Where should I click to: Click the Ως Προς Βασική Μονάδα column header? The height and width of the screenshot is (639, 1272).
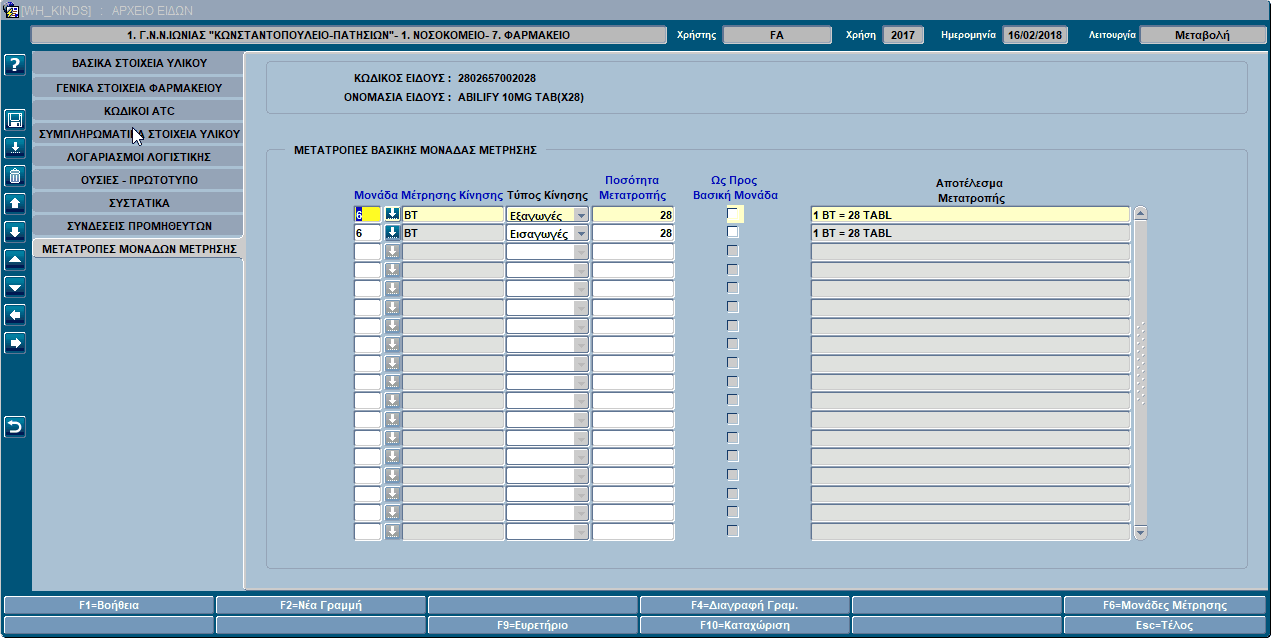coord(735,188)
